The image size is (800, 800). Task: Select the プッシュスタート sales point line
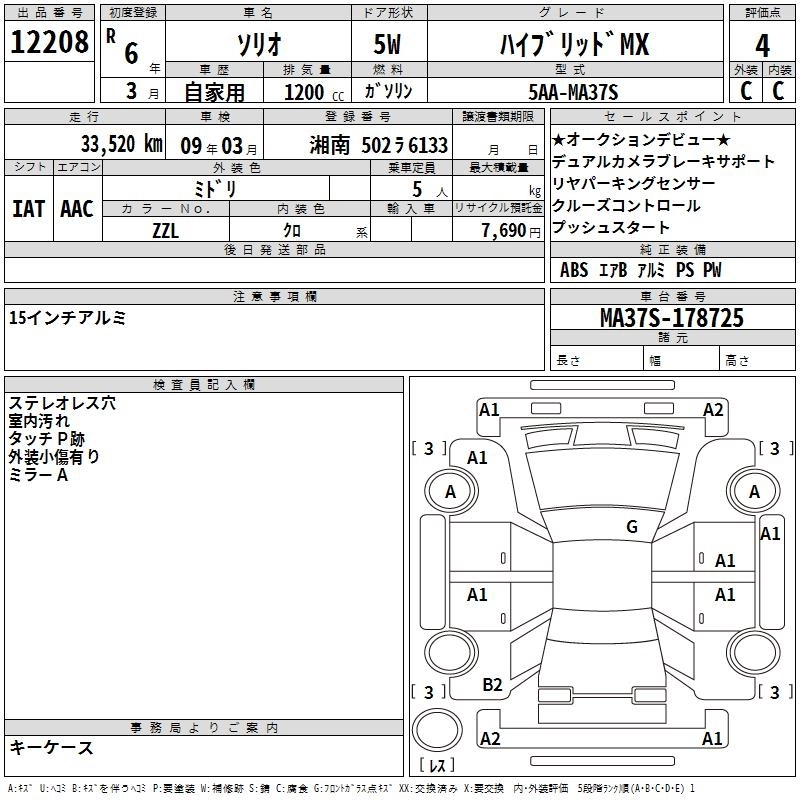pyautogui.click(x=611, y=227)
